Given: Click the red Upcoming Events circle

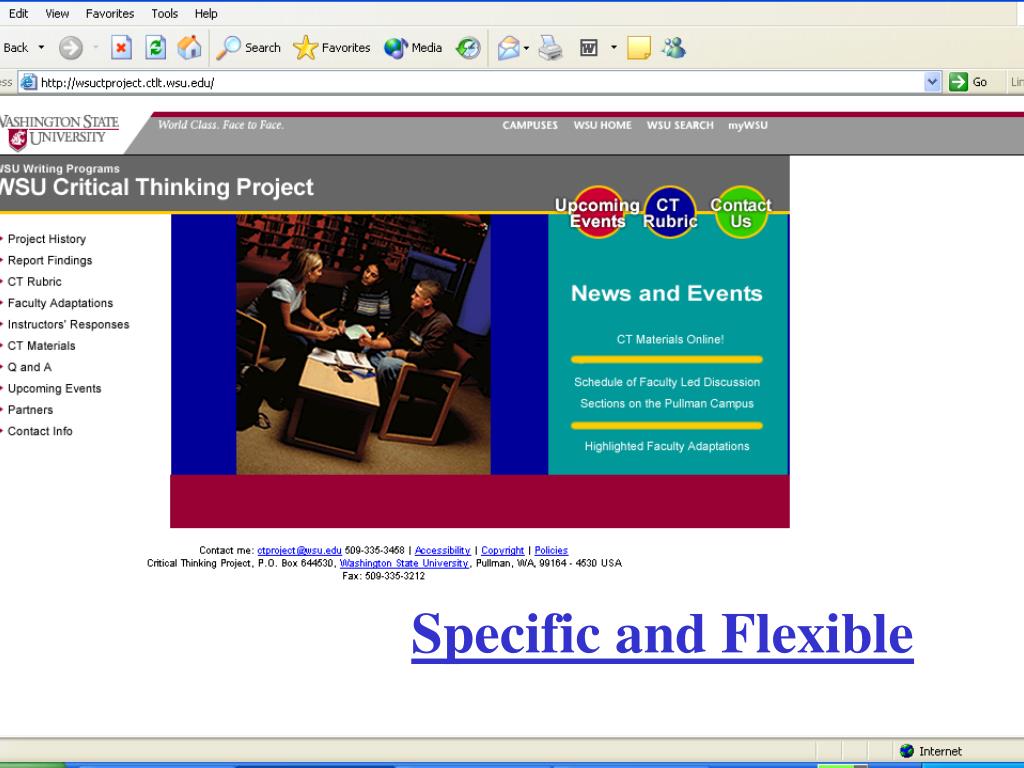Looking at the screenshot, I should pos(597,213).
